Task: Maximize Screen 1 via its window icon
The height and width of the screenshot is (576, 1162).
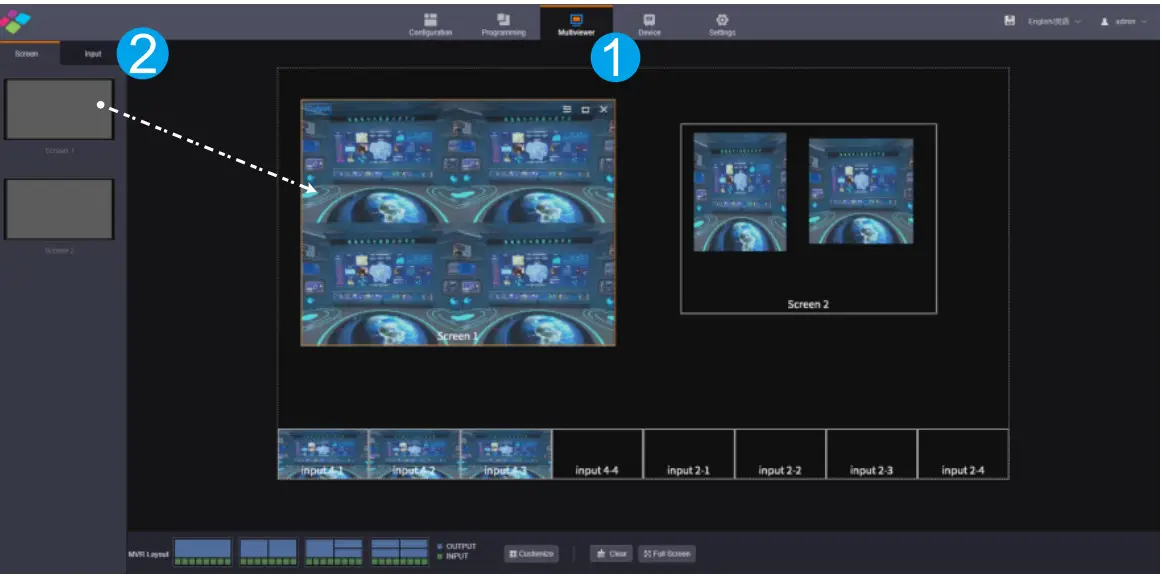Action: tap(585, 109)
